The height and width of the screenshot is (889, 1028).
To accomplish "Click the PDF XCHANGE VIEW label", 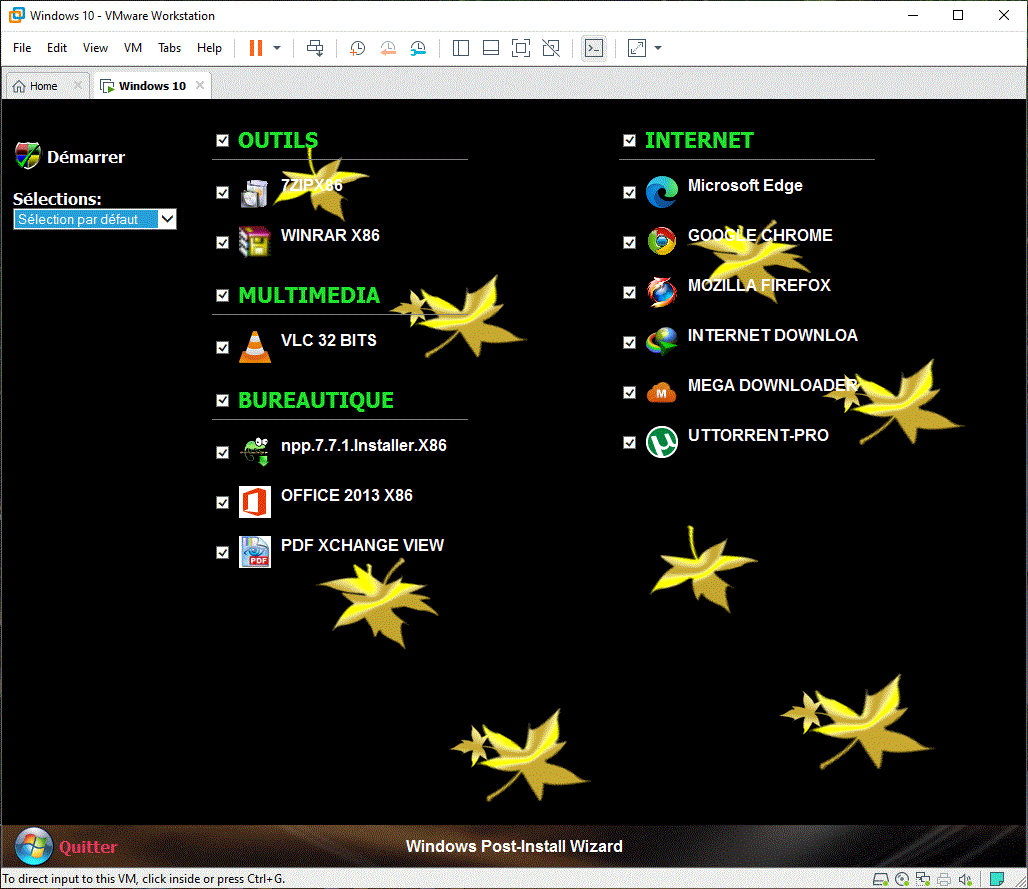I will (363, 545).
